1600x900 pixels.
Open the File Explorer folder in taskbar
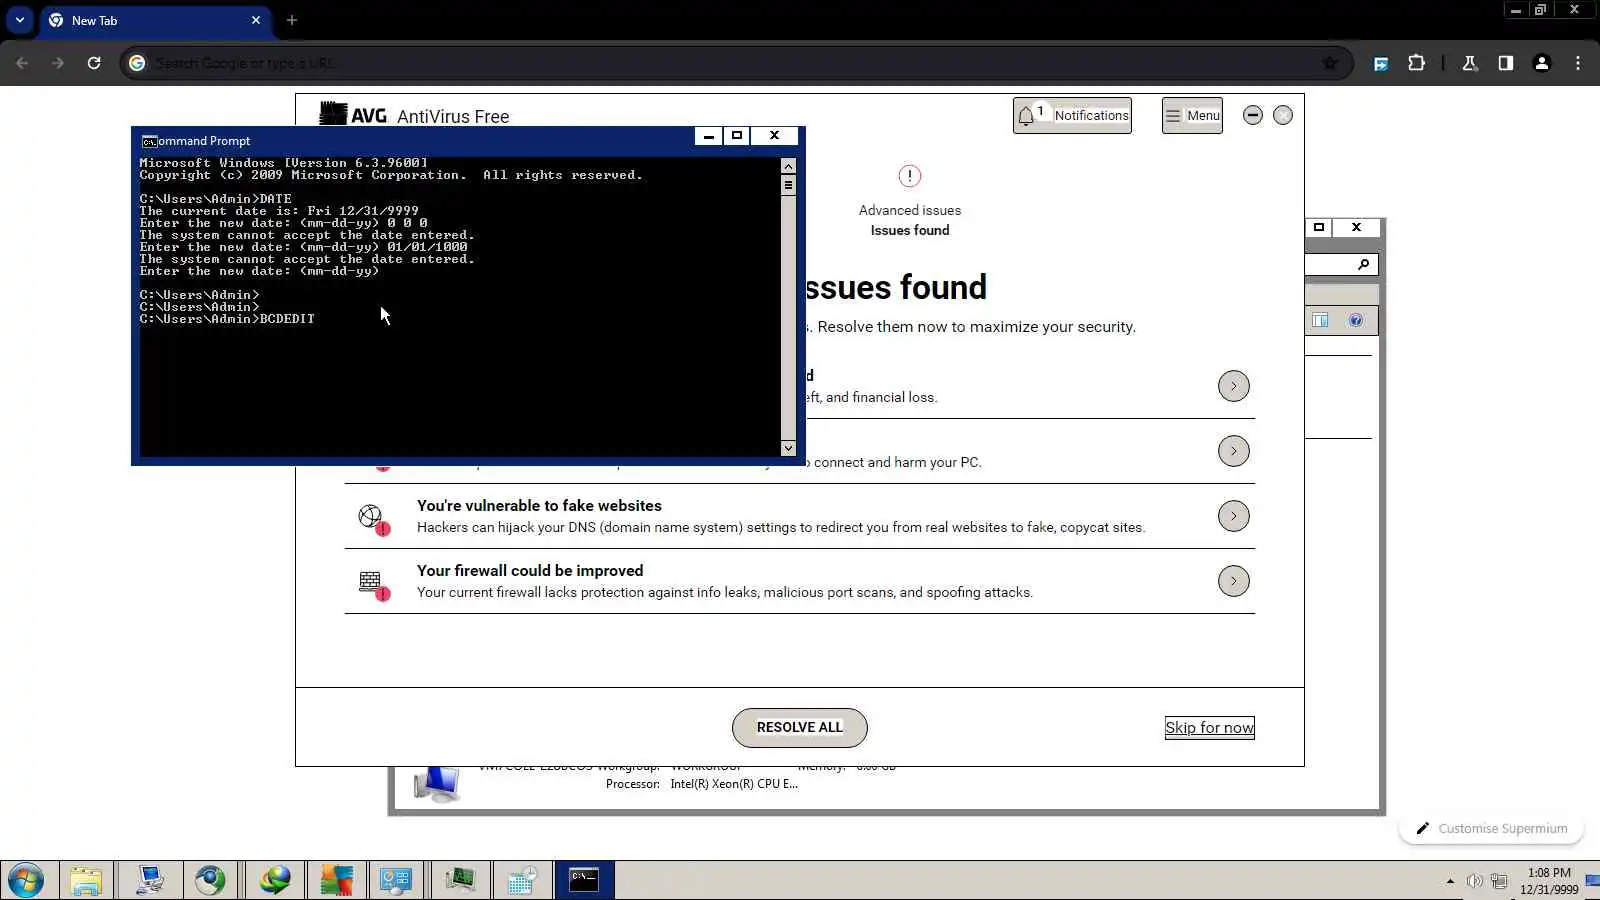tap(86, 880)
